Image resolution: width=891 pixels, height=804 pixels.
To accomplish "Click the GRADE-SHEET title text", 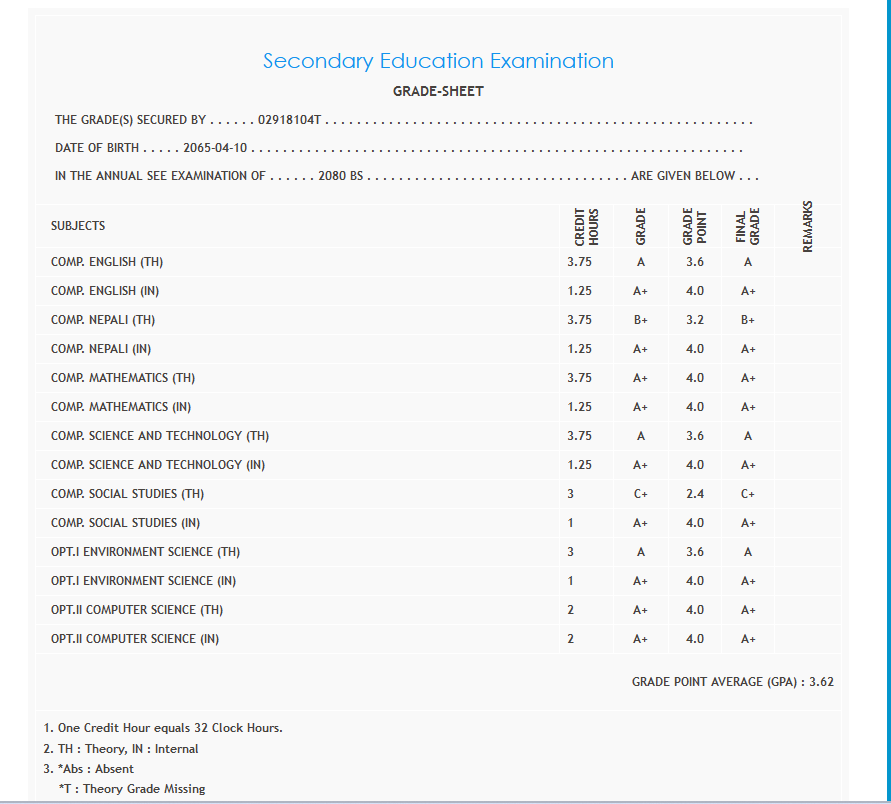I will pos(438,91).
